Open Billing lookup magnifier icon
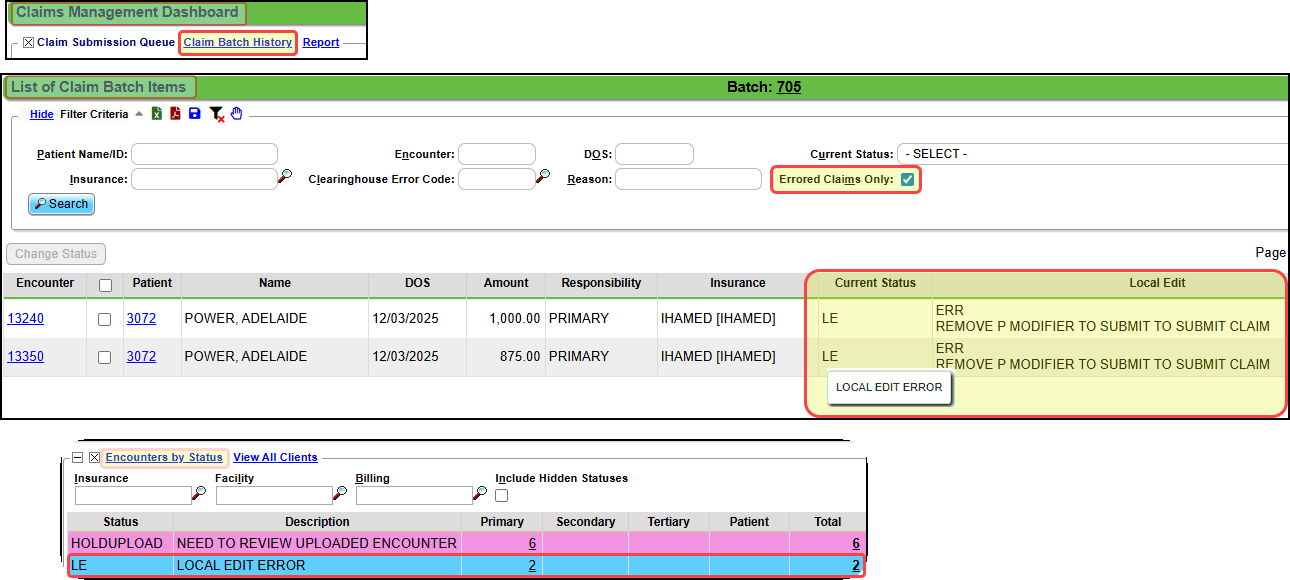This screenshot has width=1290, height=580. click(480, 493)
